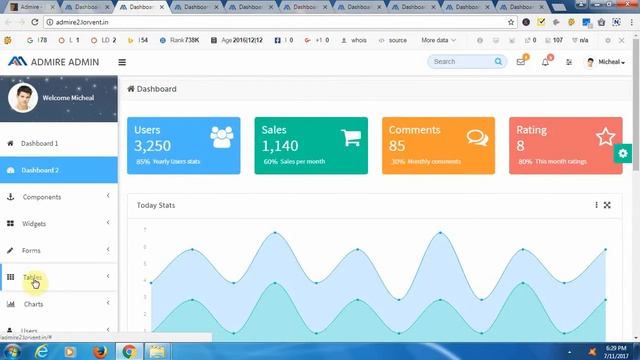The height and width of the screenshot is (360, 640).
Task: Open the mail messages icon
Action: pyautogui.click(x=521, y=62)
